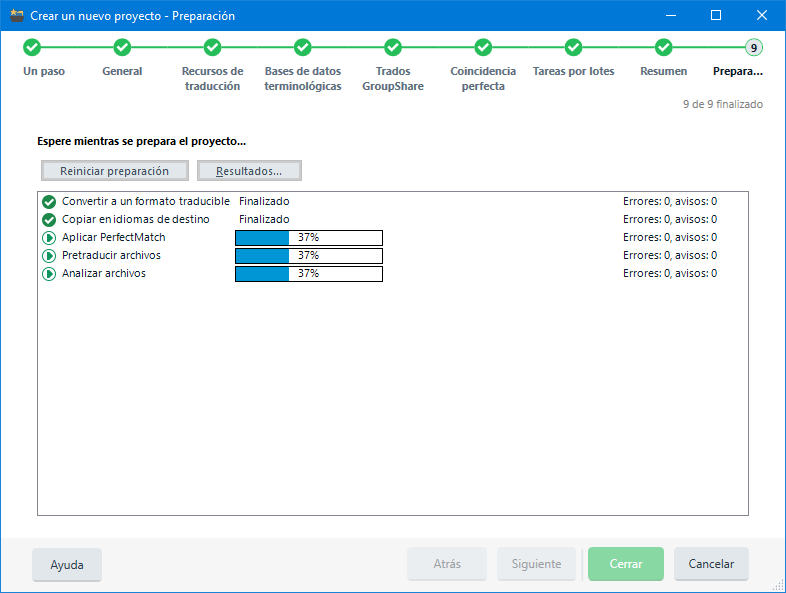Click the completed icon for Copiar en idiomas de destino
786x593 pixels.
point(49,220)
